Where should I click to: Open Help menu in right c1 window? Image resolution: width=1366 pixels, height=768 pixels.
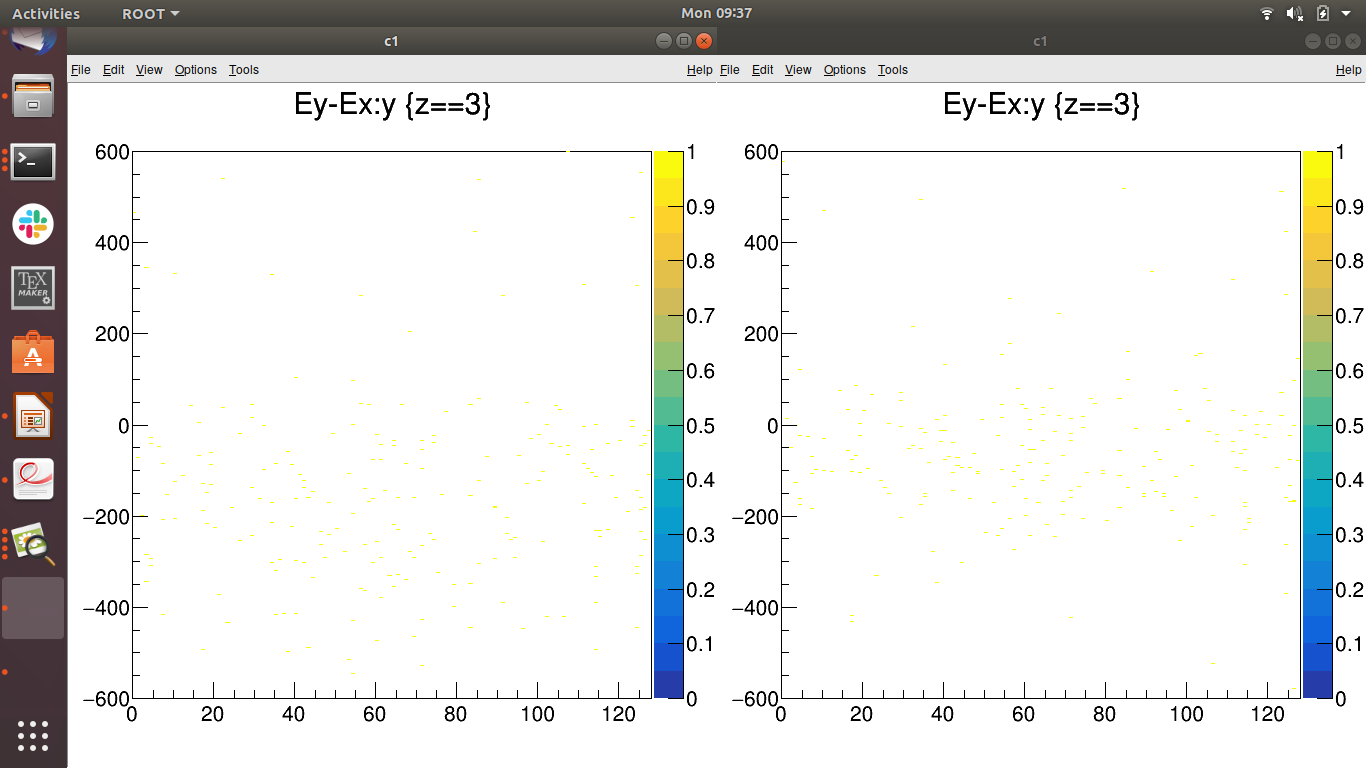[x=1349, y=70]
